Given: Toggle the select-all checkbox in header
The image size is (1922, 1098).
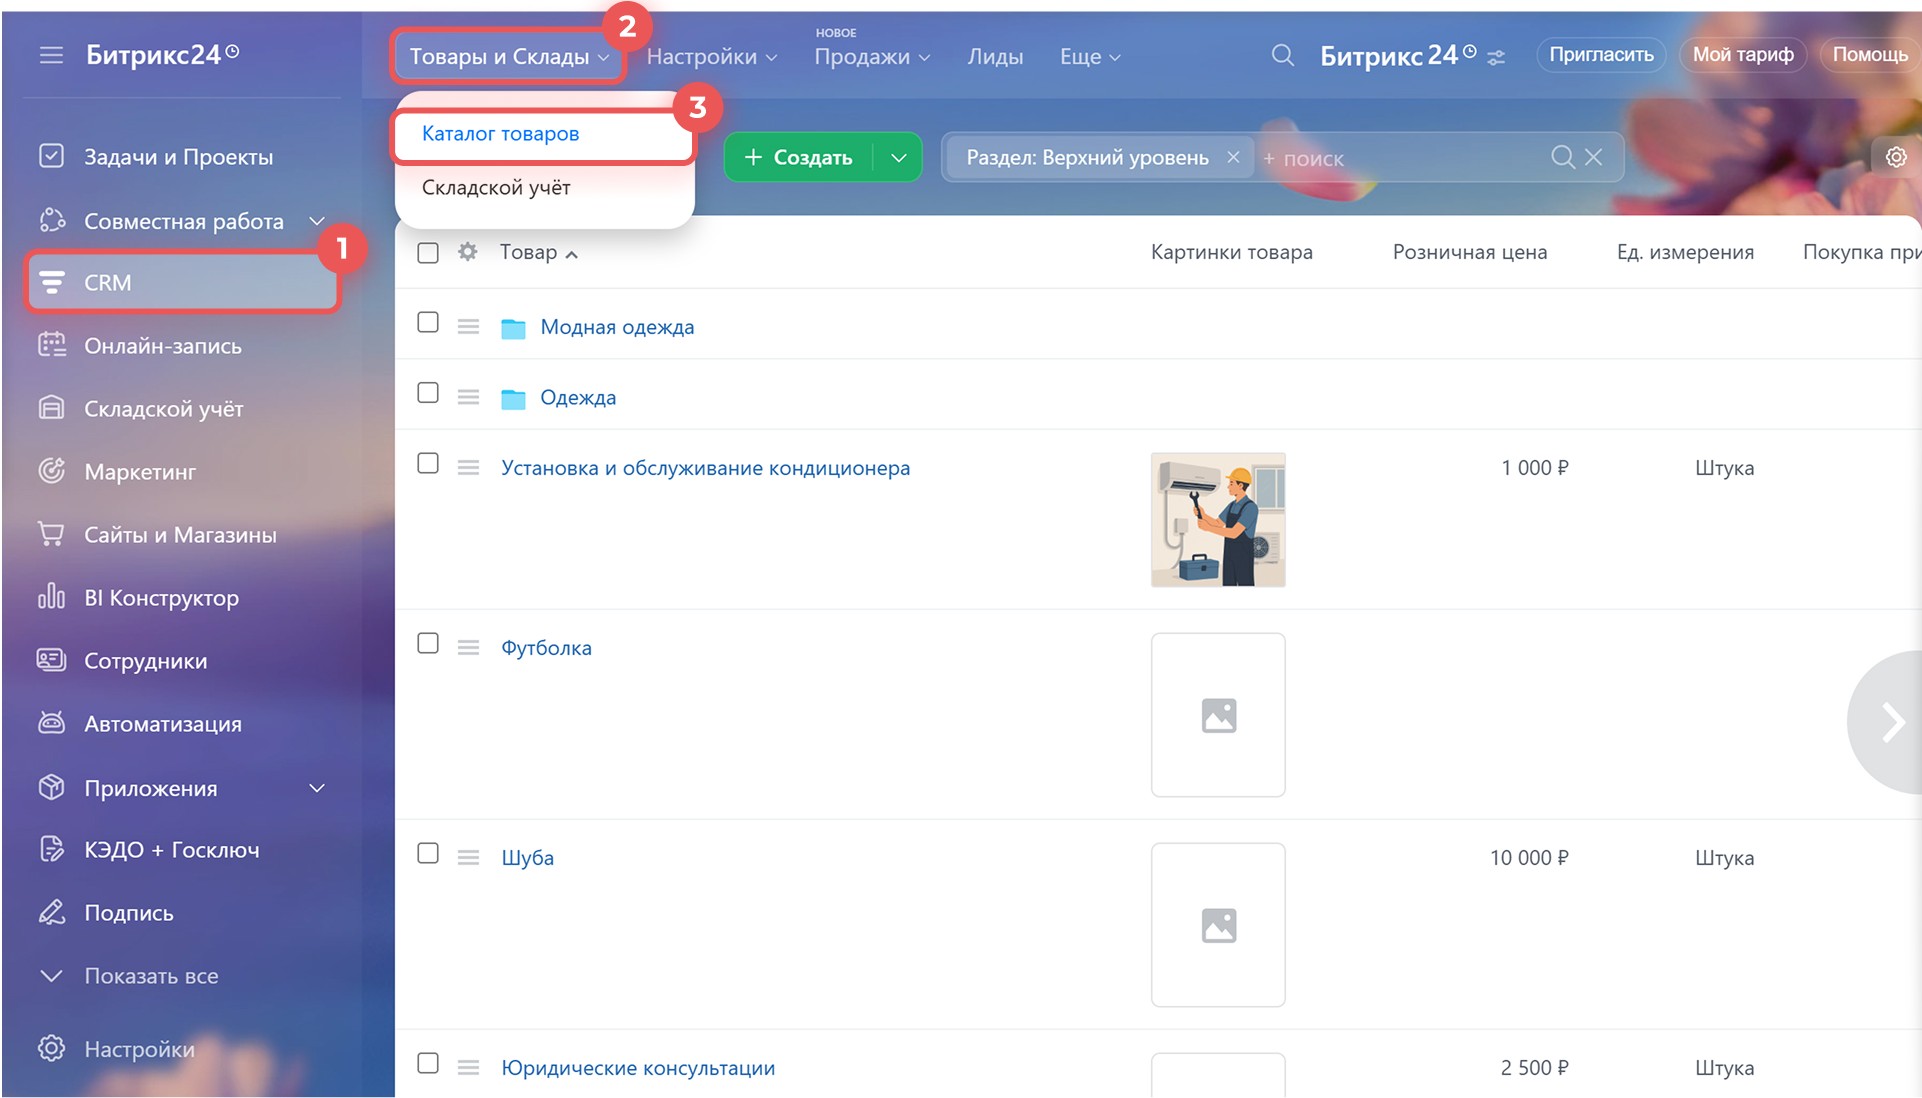Looking at the screenshot, I should (428, 253).
